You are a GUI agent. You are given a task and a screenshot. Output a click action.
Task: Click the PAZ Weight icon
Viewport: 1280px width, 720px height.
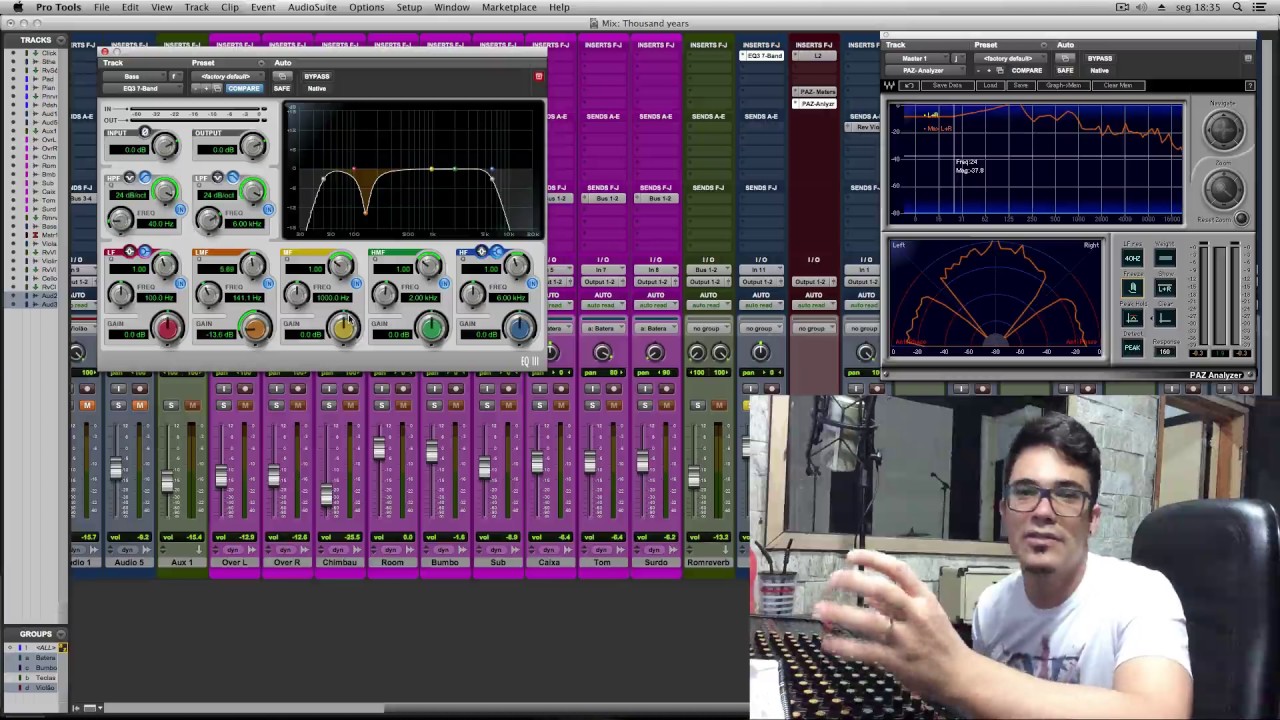coord(1165,258)
